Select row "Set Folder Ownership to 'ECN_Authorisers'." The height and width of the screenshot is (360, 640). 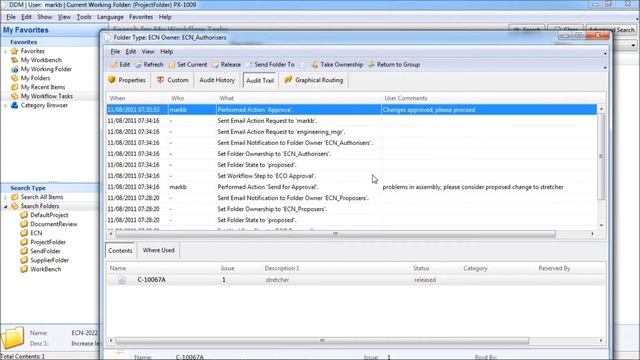(351, 154)
